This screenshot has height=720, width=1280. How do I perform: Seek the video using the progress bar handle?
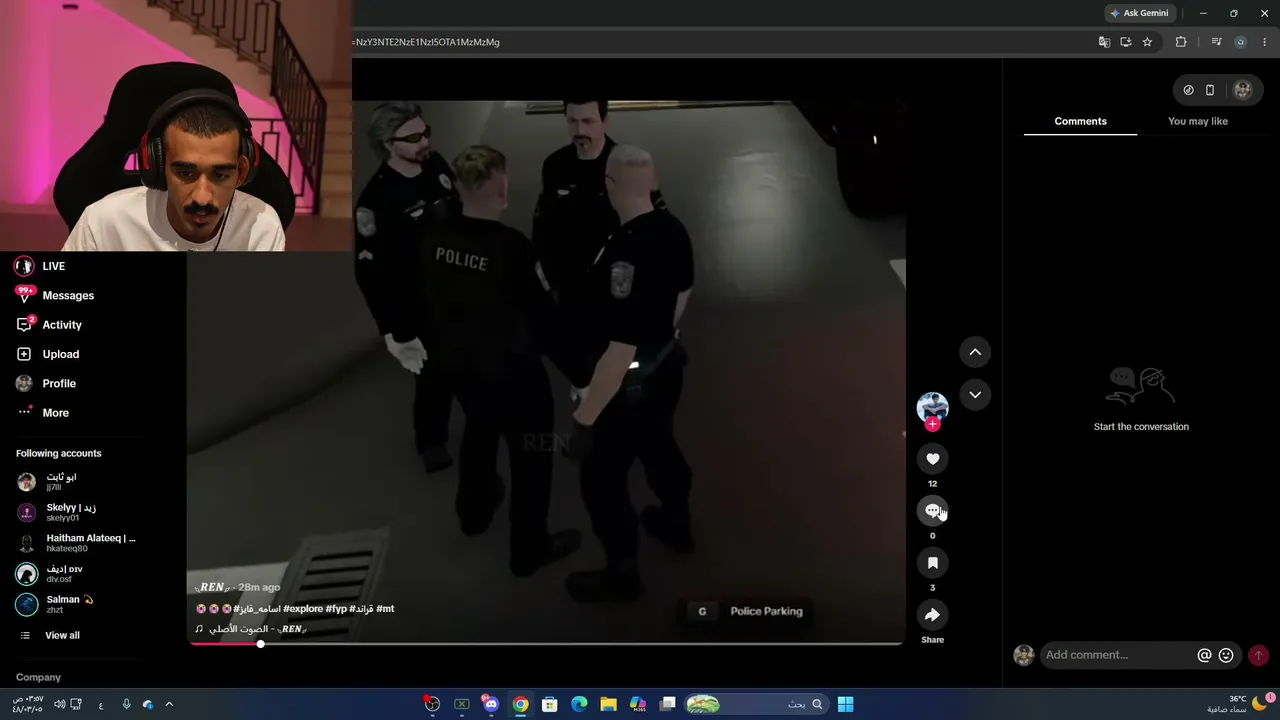[x=260, y=644]
